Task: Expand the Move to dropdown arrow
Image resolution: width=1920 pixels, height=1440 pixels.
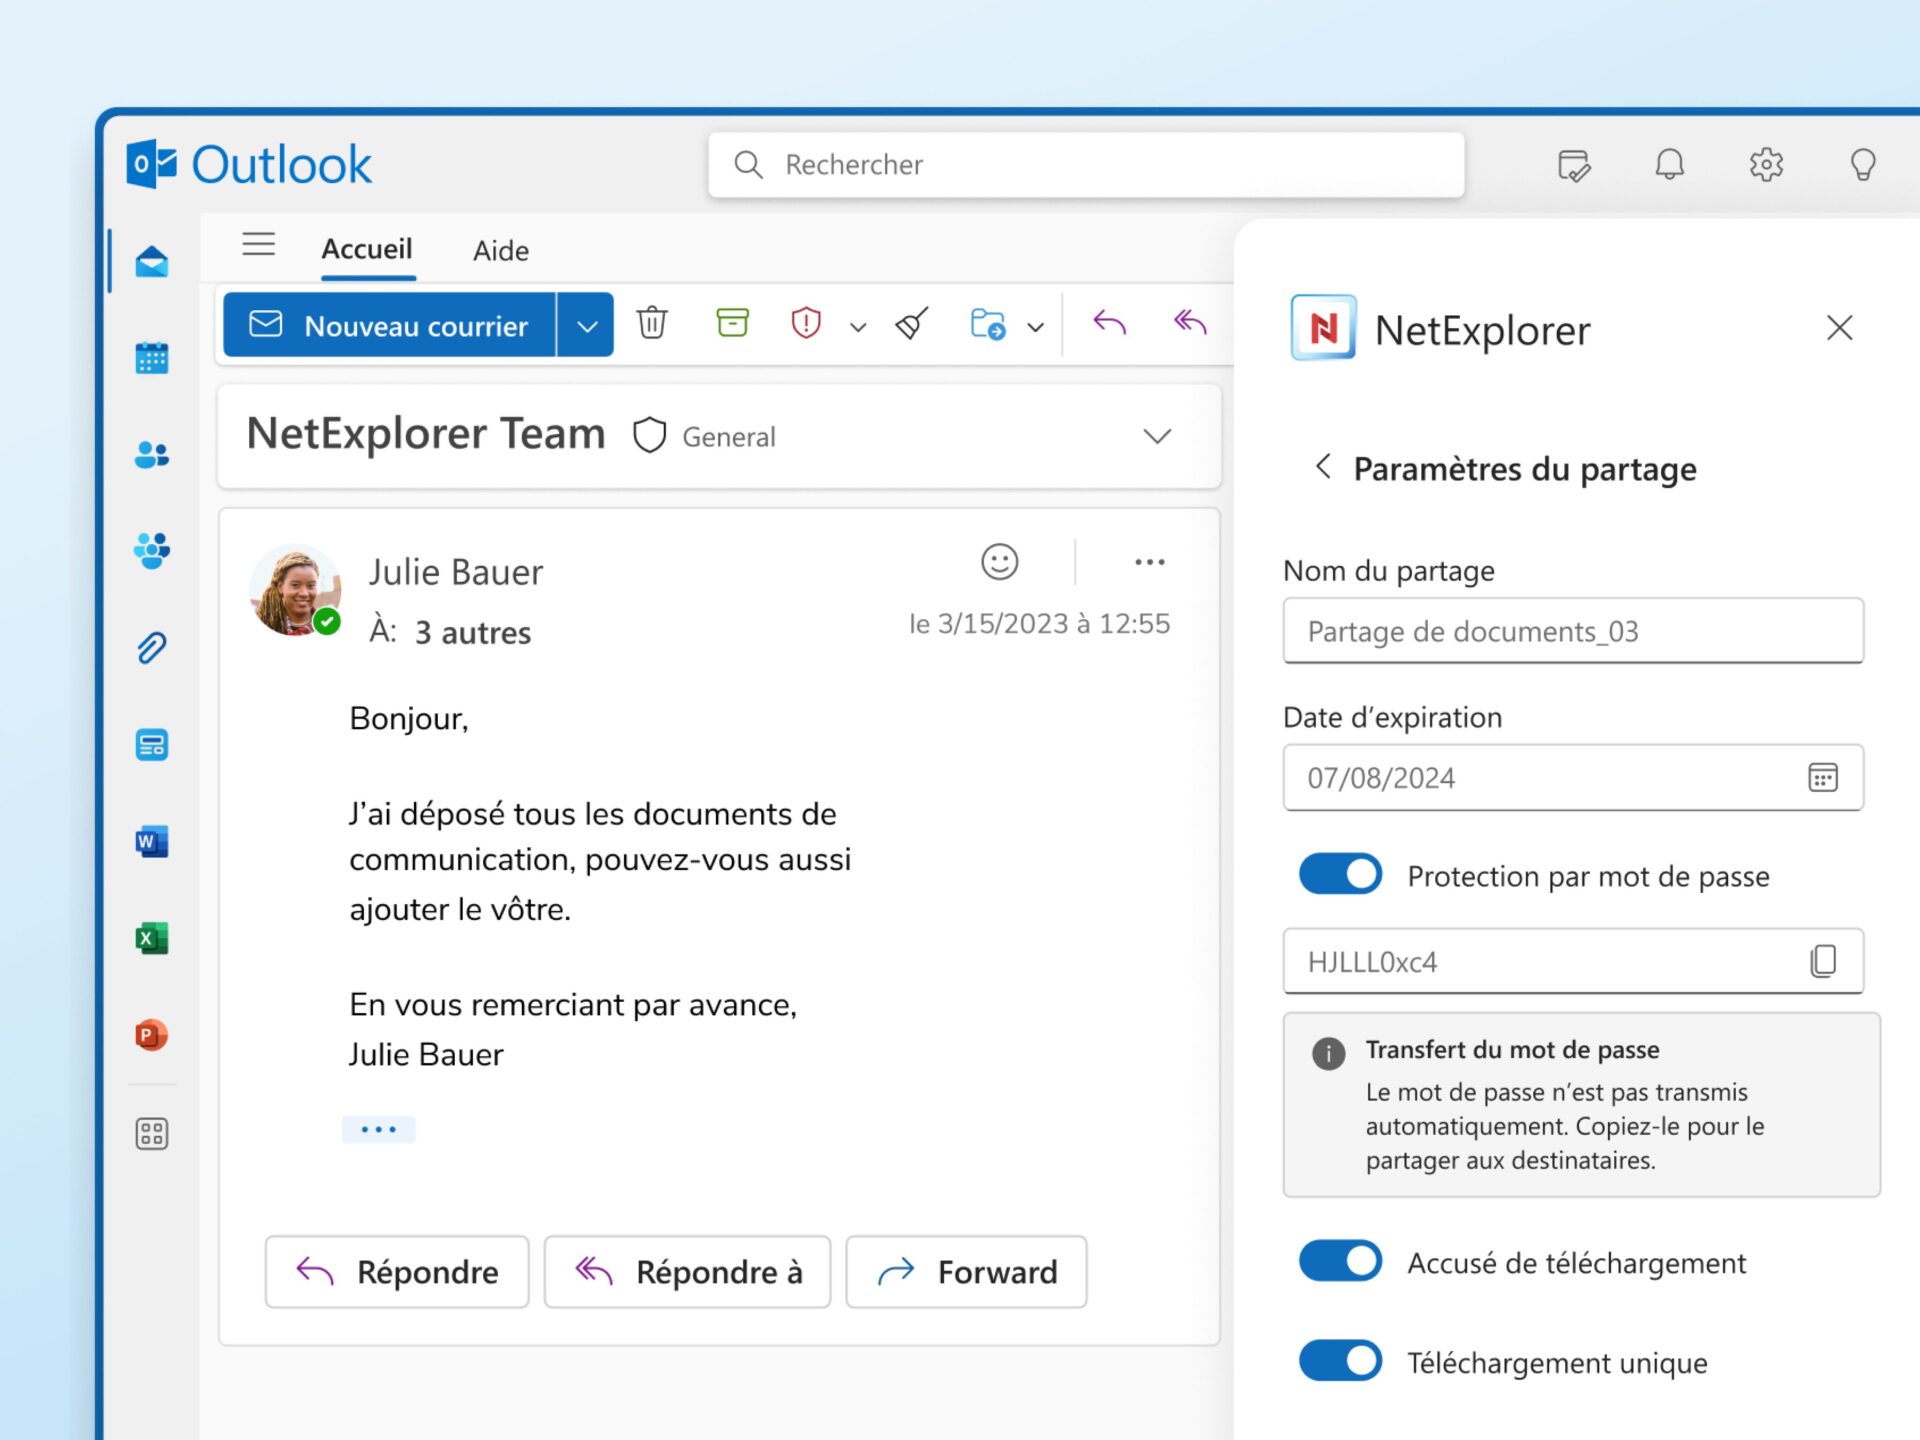Action: (x=1036, y=327)
